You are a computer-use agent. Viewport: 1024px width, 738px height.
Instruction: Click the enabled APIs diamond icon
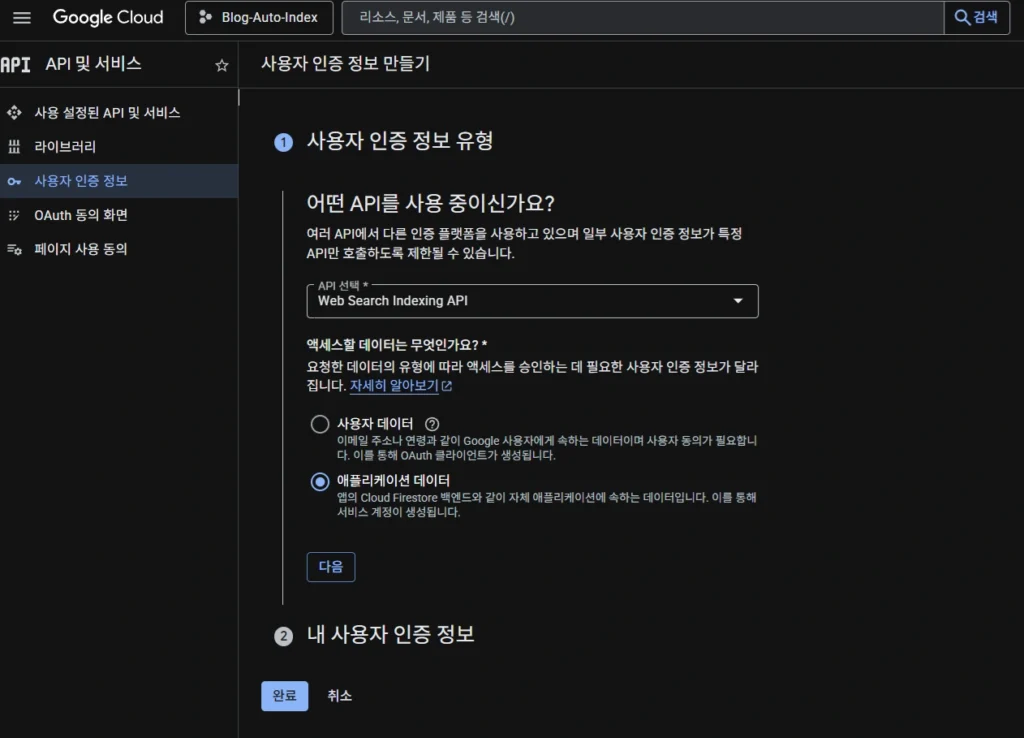[x=14, y=113]
